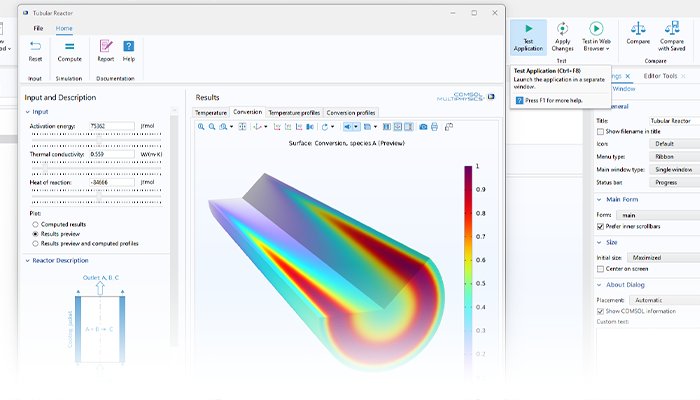700x400 pixels.
Task: Switch to the Temperature profiles tab
Action: point(294,112)
